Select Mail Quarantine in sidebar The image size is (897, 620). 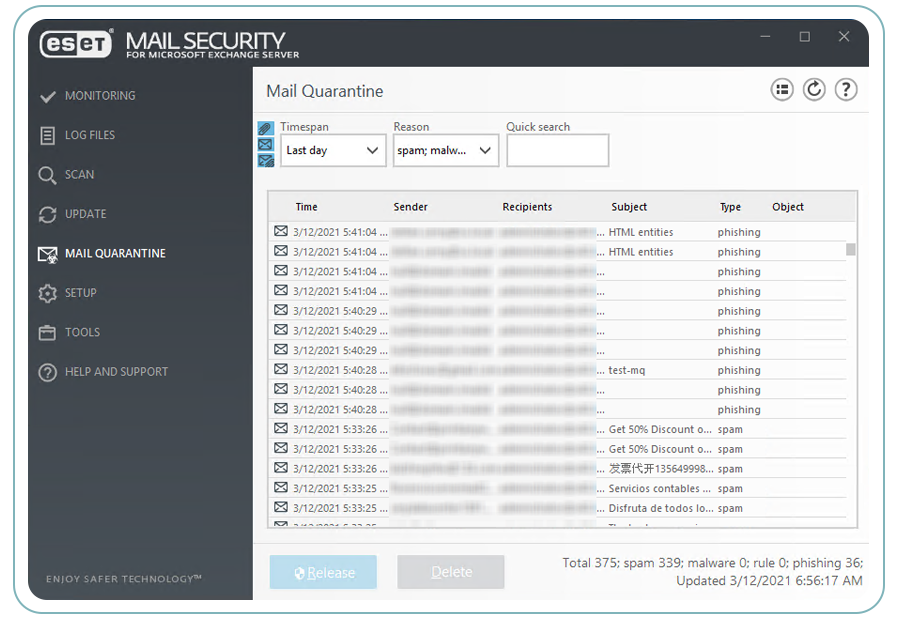click(x=116, y=253)
